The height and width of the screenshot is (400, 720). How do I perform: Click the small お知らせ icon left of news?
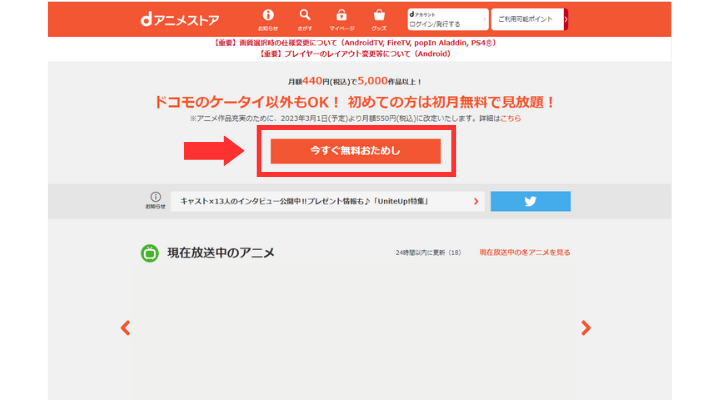(x=155, y=200)
